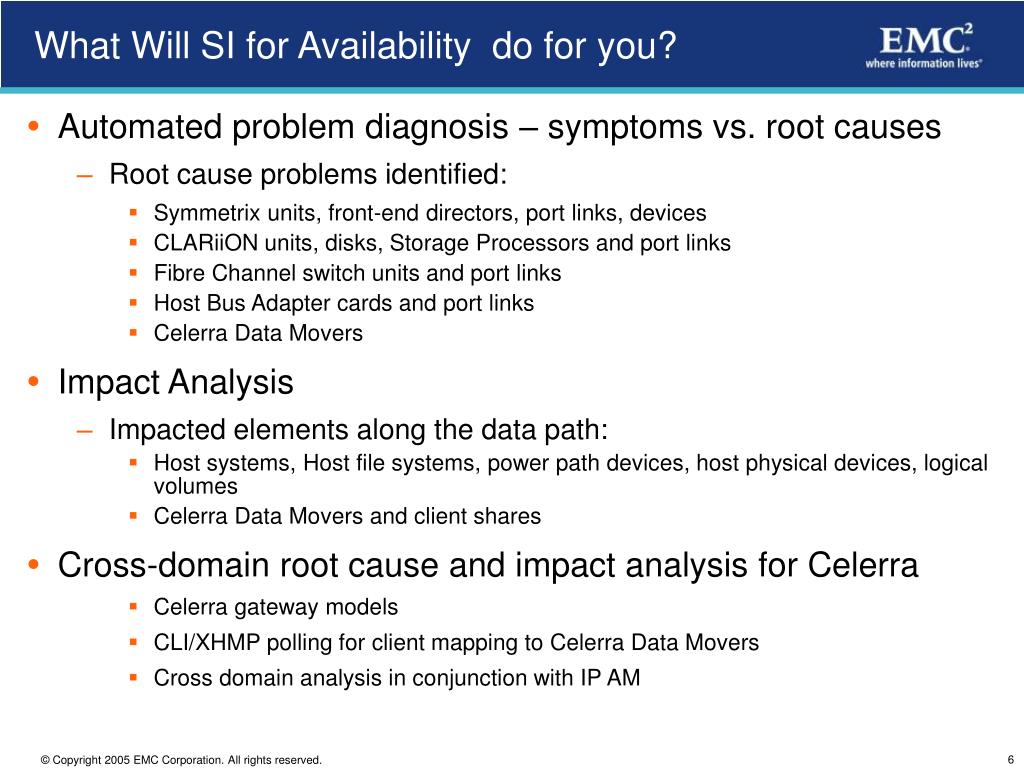Click the orange bullet beside Impact Analysis
1024x768 pixels.
(34, 381)
